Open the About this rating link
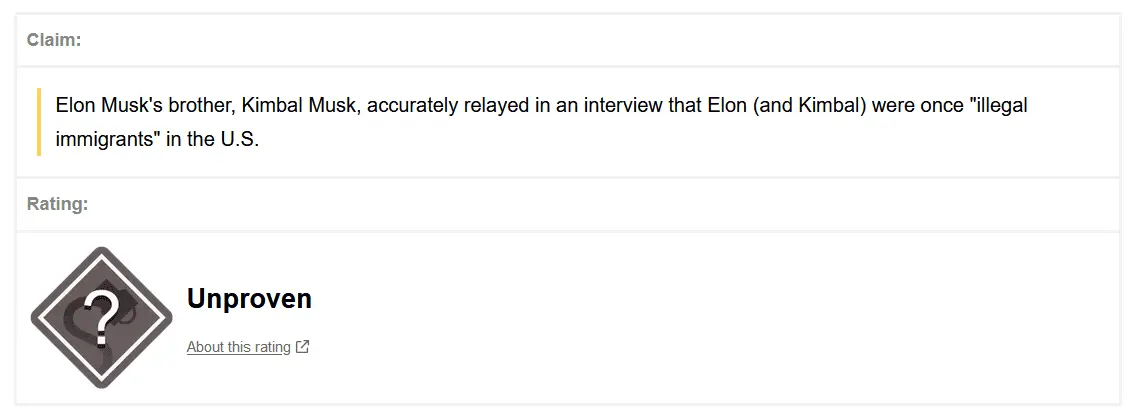This screenshot has height=417, width=1132. click(239, 347)
